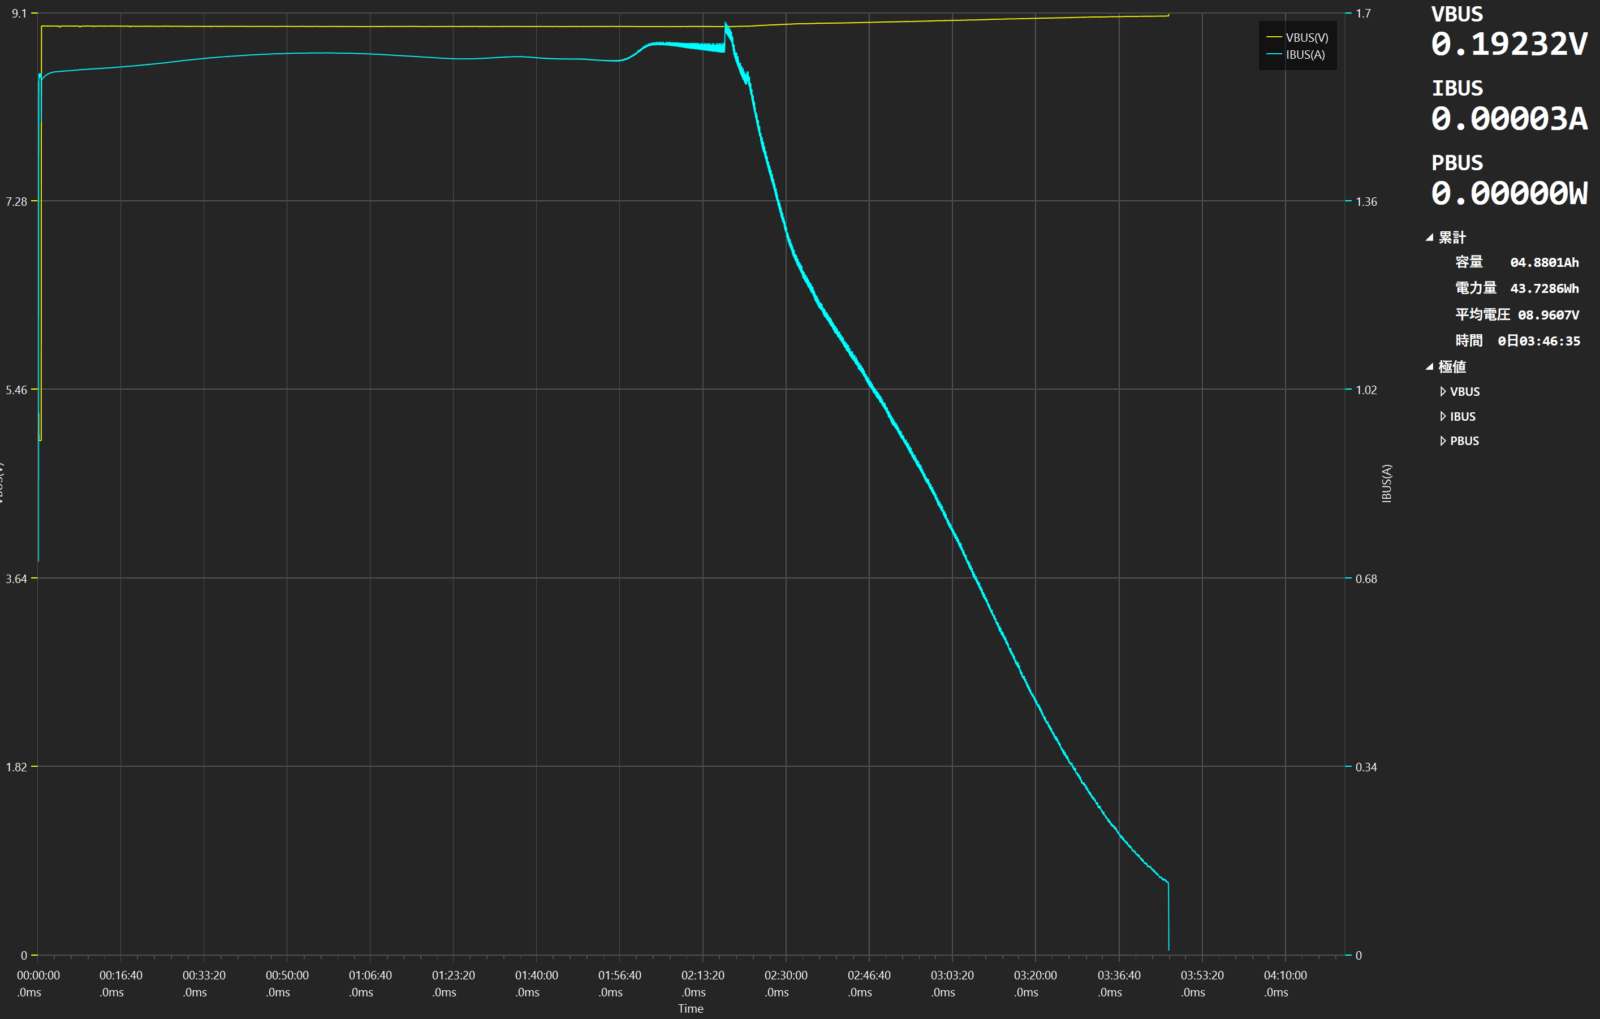Click the 02:13:20 time axis tick label

pos(703,976)
